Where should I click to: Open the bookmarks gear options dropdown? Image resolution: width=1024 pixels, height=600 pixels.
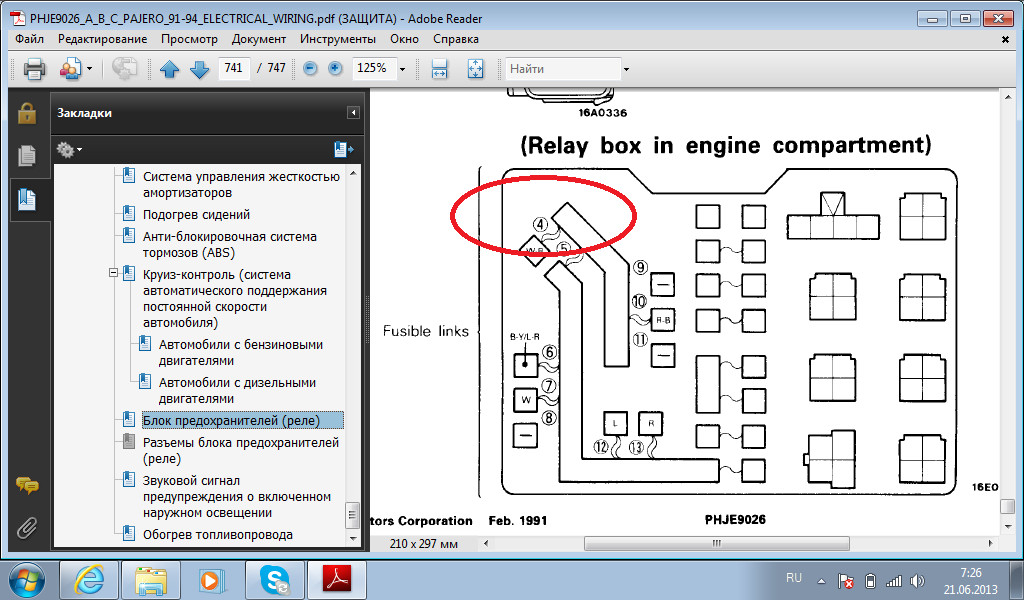coord(69,150)
